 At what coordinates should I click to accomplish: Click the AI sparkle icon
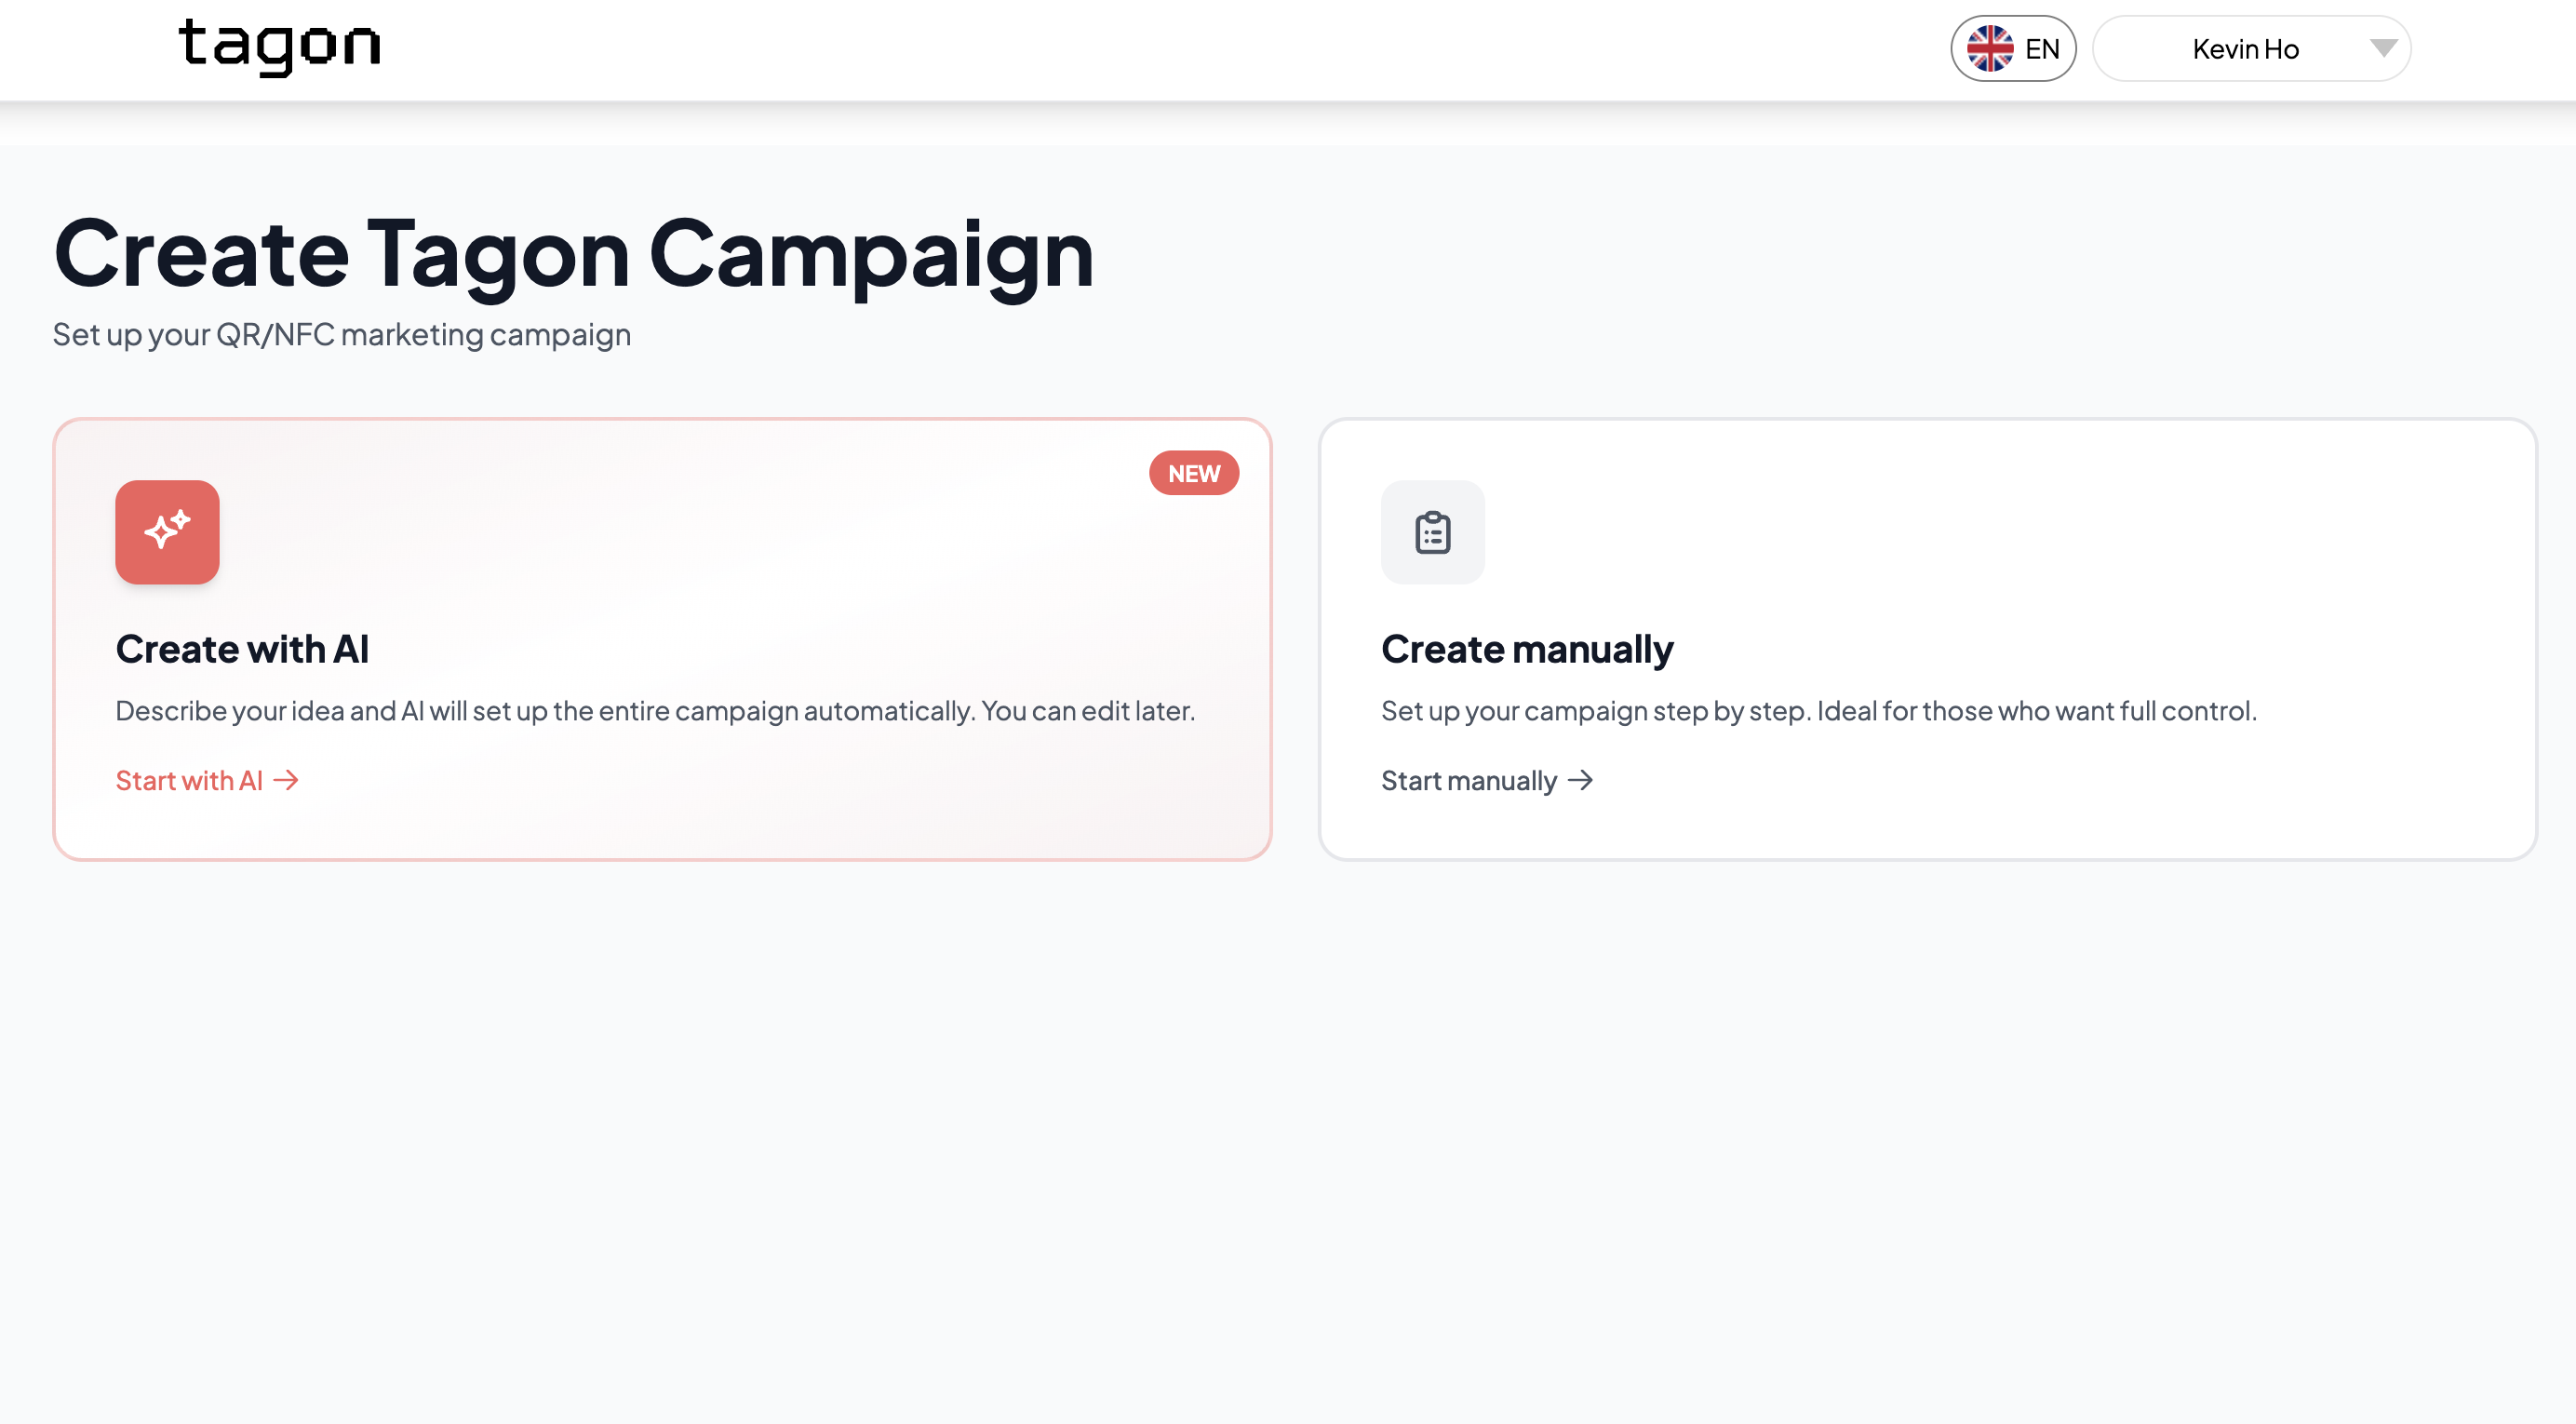(167, 532)
